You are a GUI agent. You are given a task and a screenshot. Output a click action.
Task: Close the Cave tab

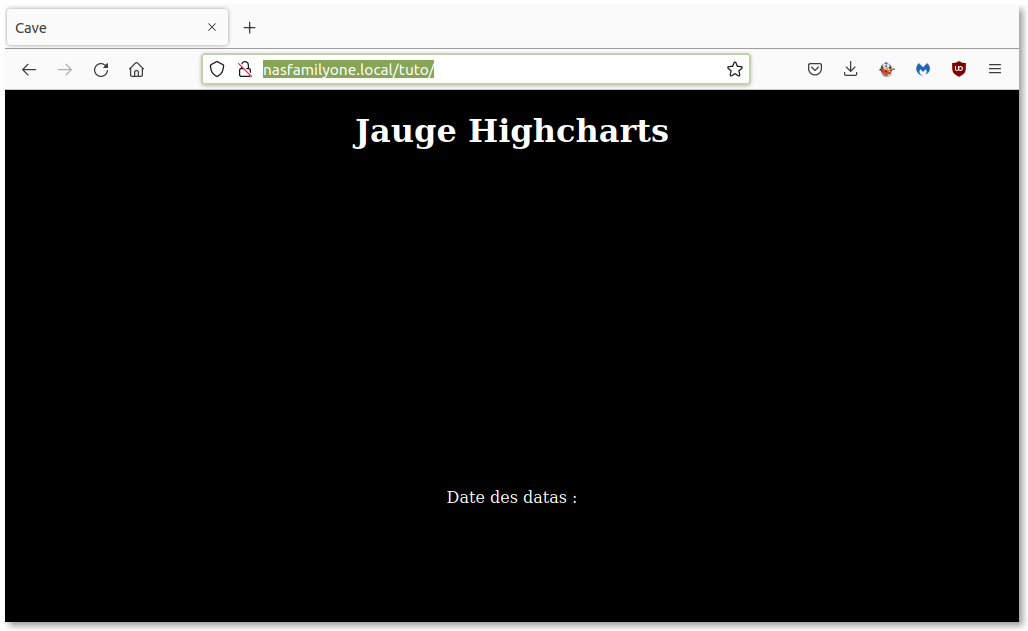pos(212,28)
